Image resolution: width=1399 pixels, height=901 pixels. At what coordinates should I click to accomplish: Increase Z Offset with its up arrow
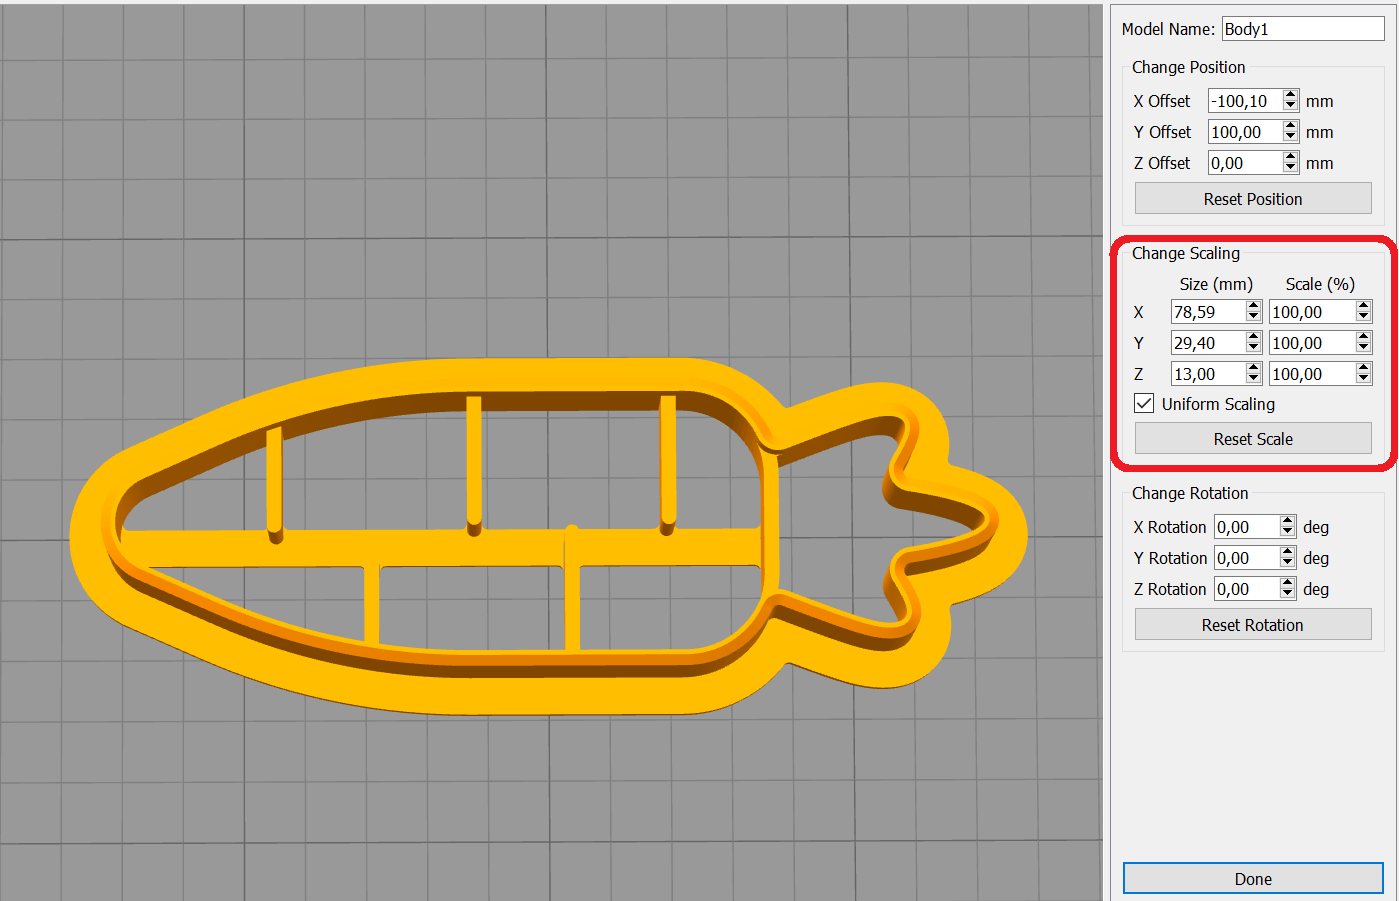(x=1291, y=157)
